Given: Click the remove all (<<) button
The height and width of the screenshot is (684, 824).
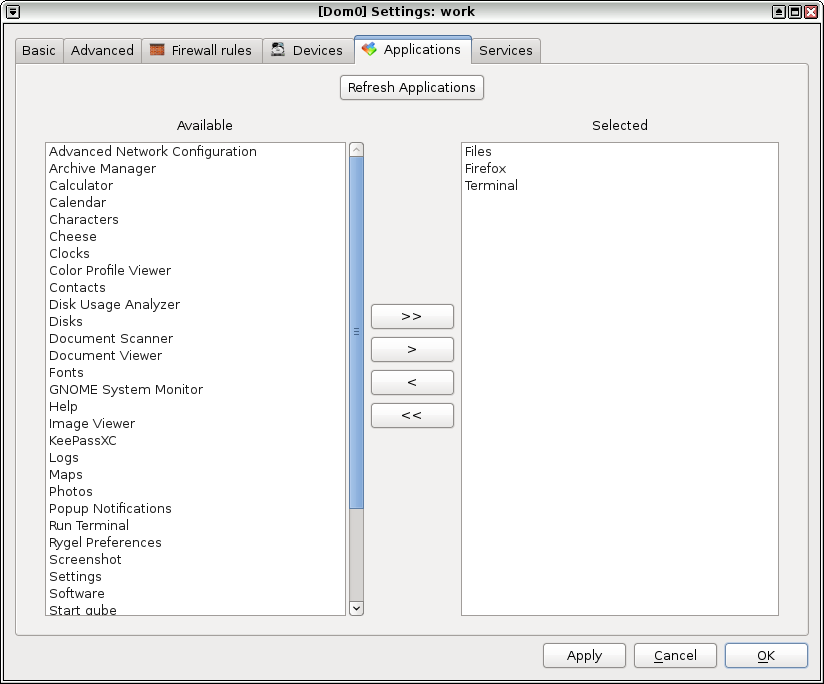Looking at the screenshot, I should point(412,415).
